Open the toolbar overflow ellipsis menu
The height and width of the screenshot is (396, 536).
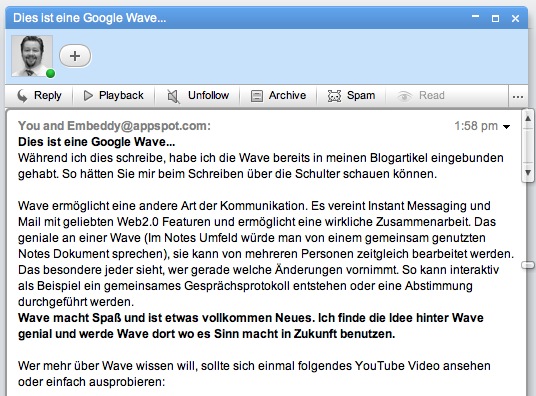point(518,97)
